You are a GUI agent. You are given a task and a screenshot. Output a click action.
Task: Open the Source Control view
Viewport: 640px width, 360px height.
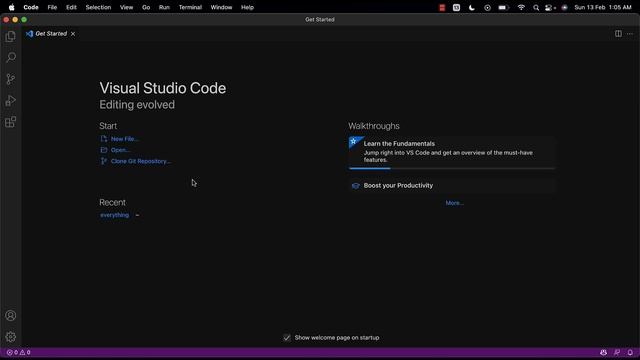[11, 79]
